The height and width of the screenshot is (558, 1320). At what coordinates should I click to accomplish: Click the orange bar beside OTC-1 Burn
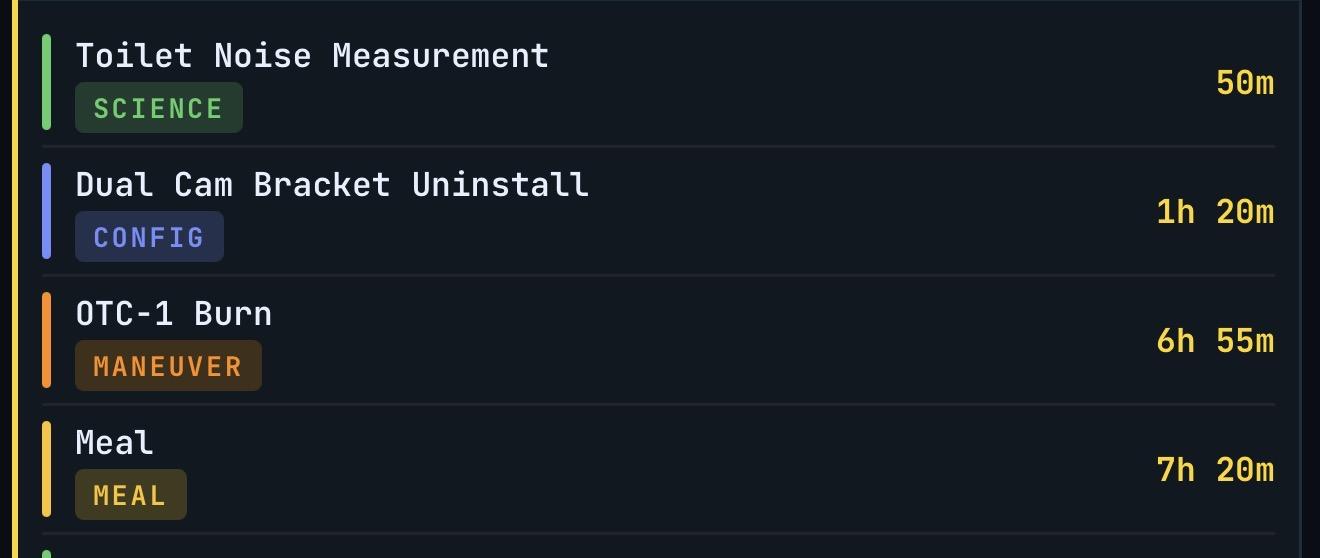46,340
